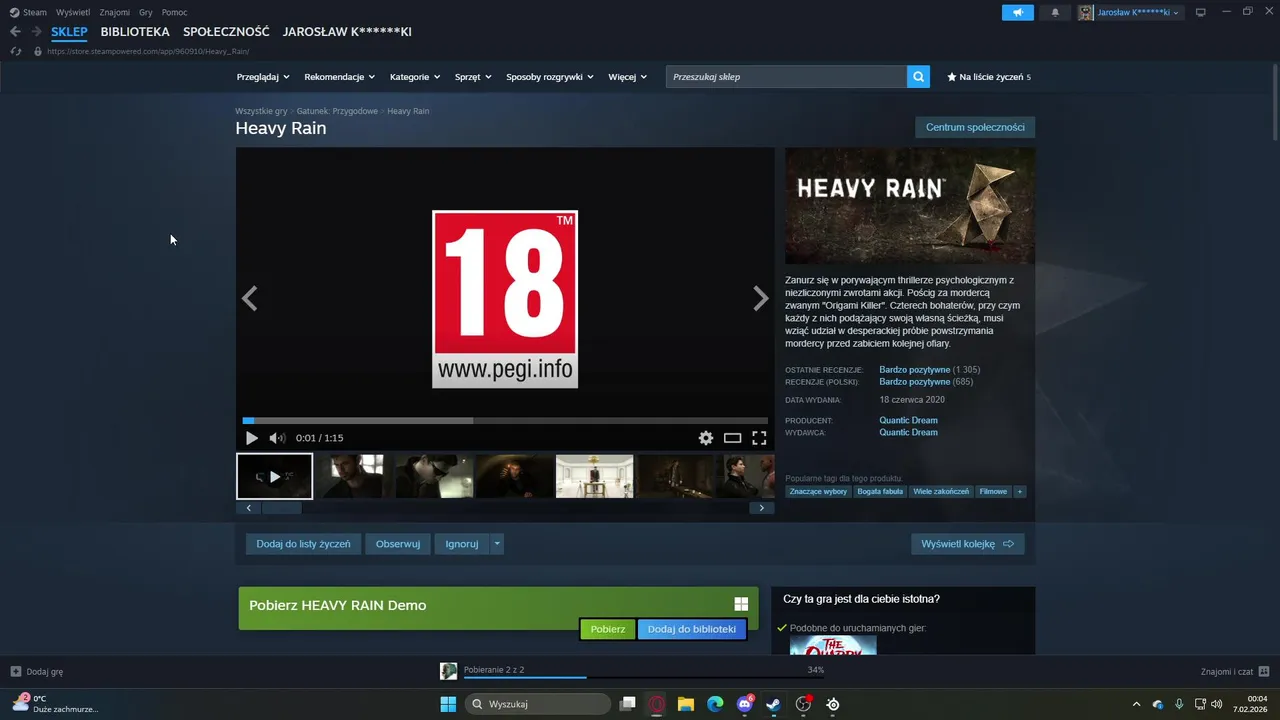Expand Przeglądaj store menu
The height and width of the screenshot is (720, 1280).
click(263, 76)
